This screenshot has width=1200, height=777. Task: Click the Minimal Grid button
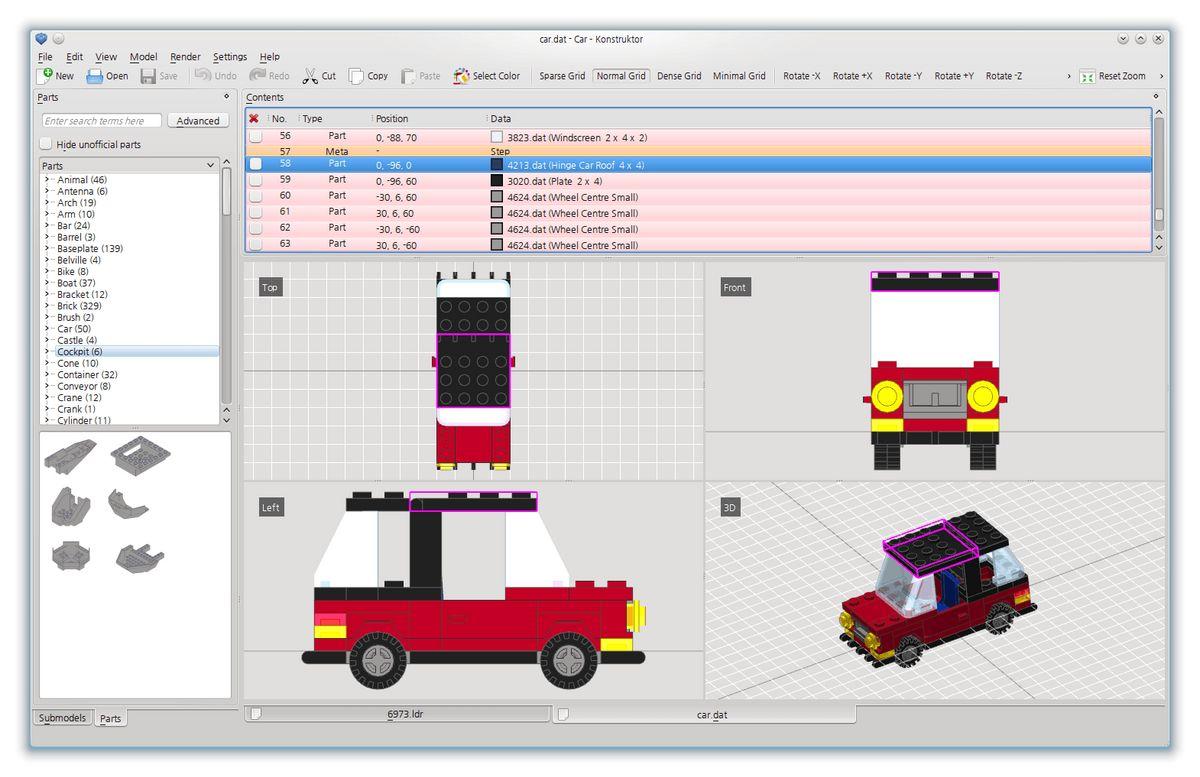(x=739, y=76)
